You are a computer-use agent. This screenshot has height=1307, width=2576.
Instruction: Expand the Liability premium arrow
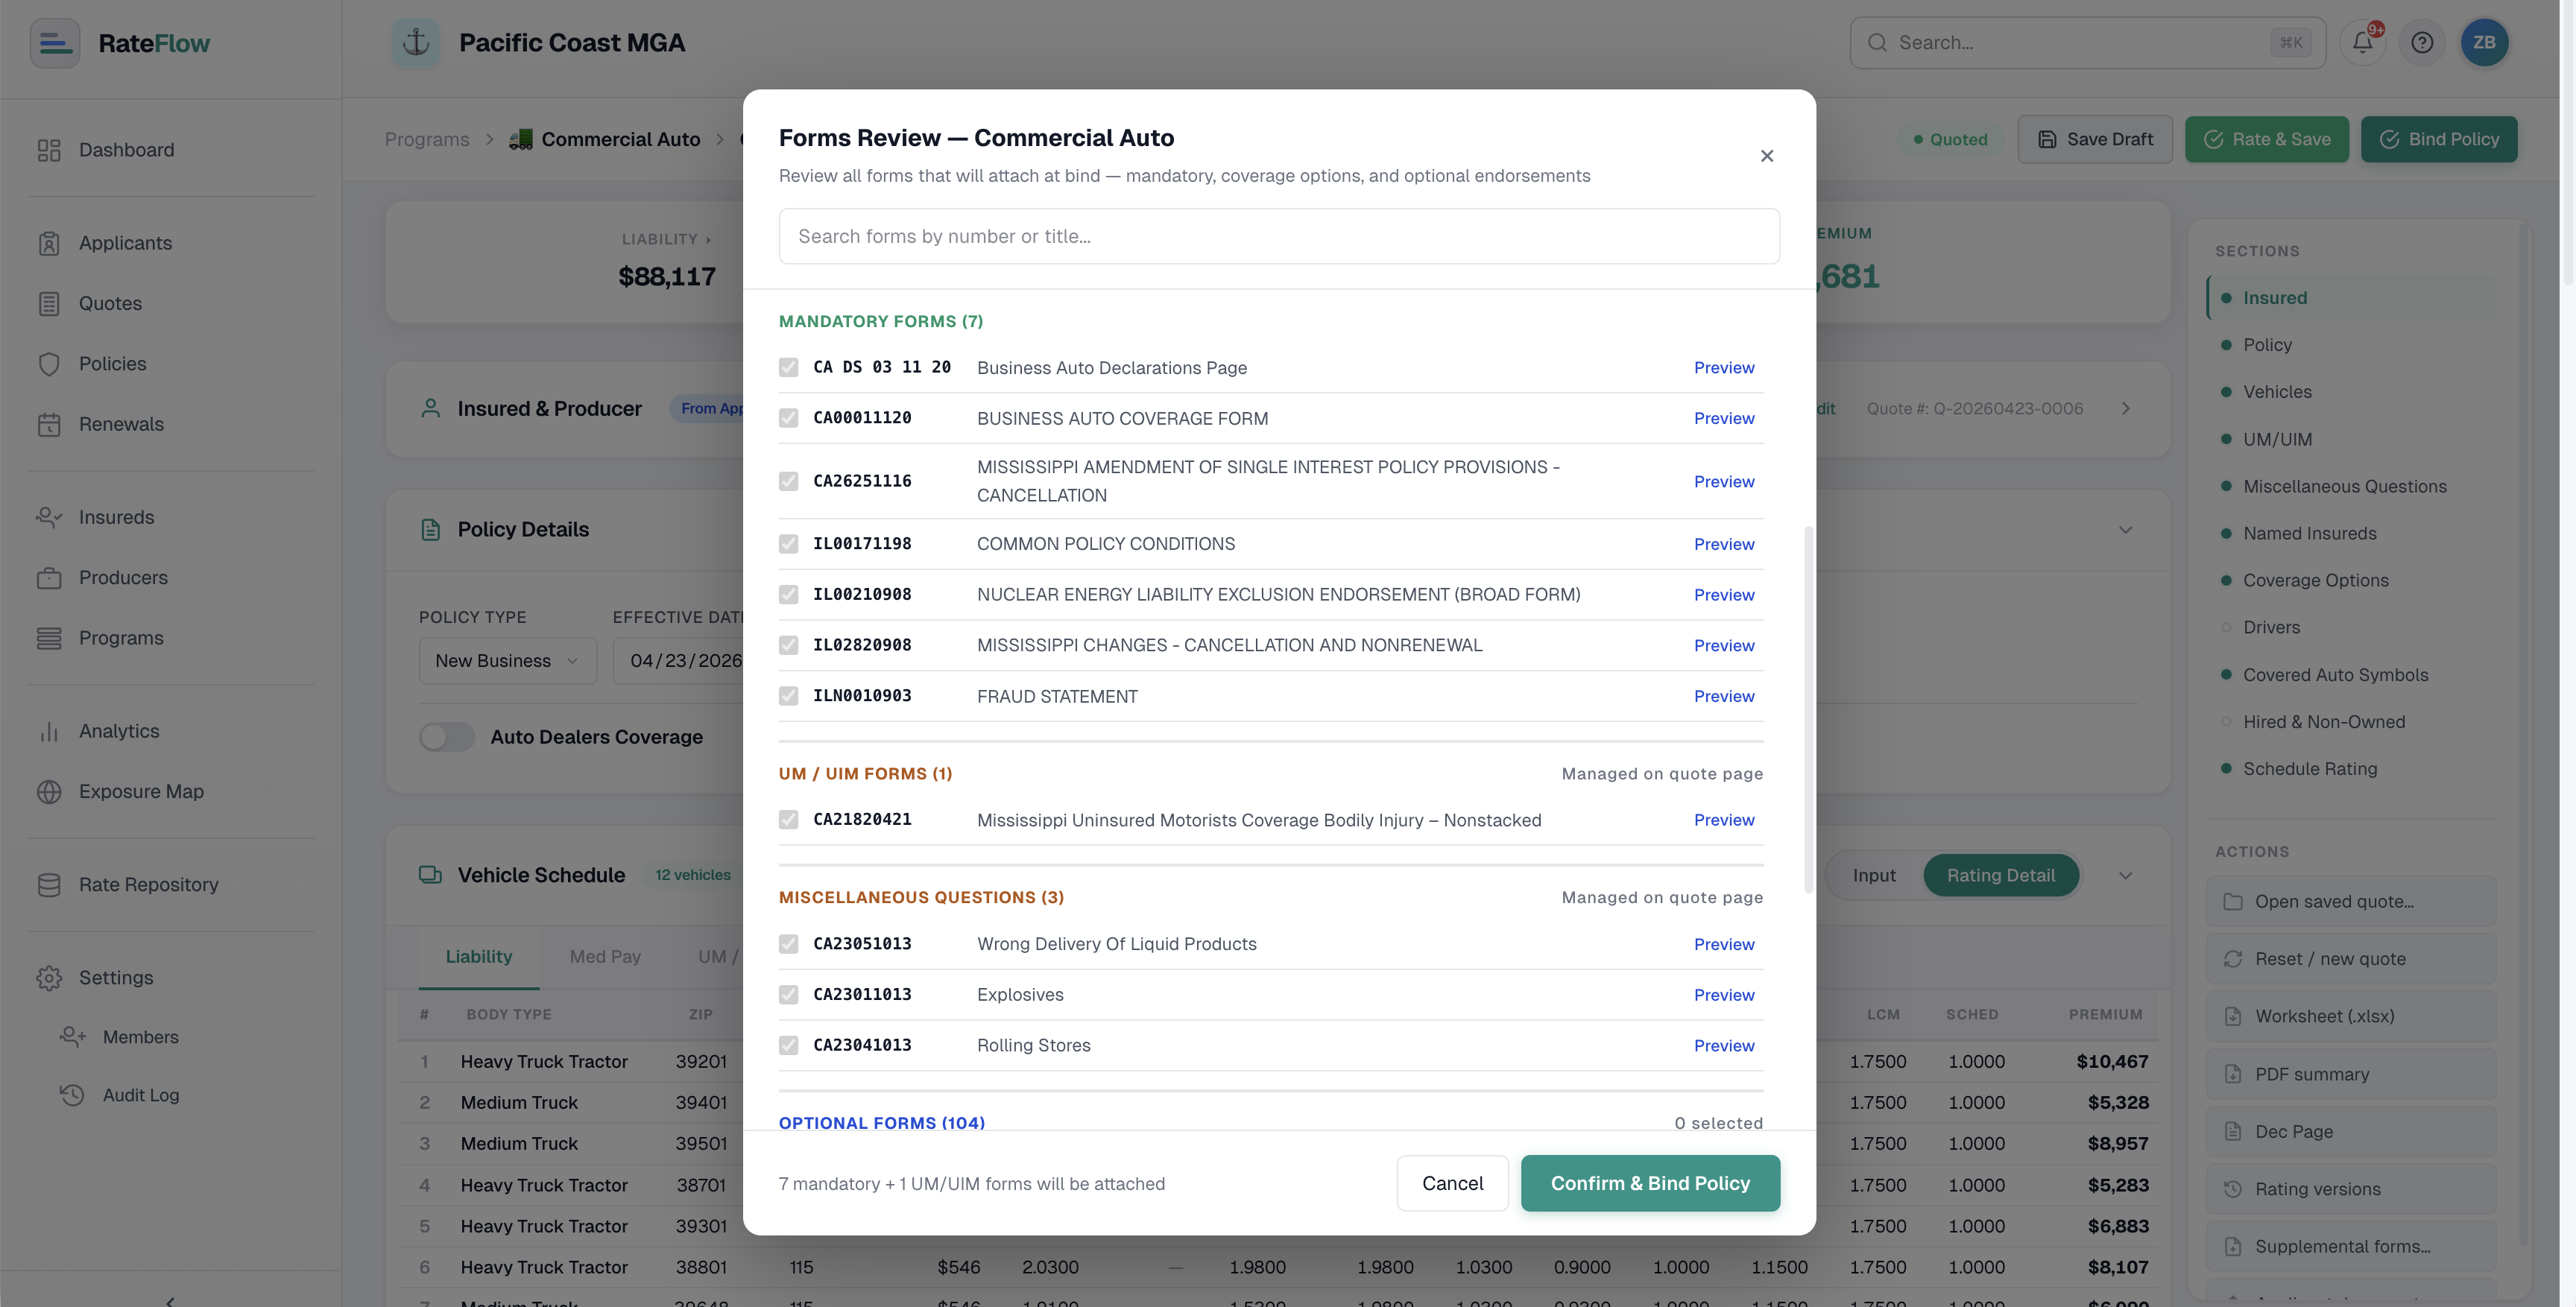click(708, 240)
